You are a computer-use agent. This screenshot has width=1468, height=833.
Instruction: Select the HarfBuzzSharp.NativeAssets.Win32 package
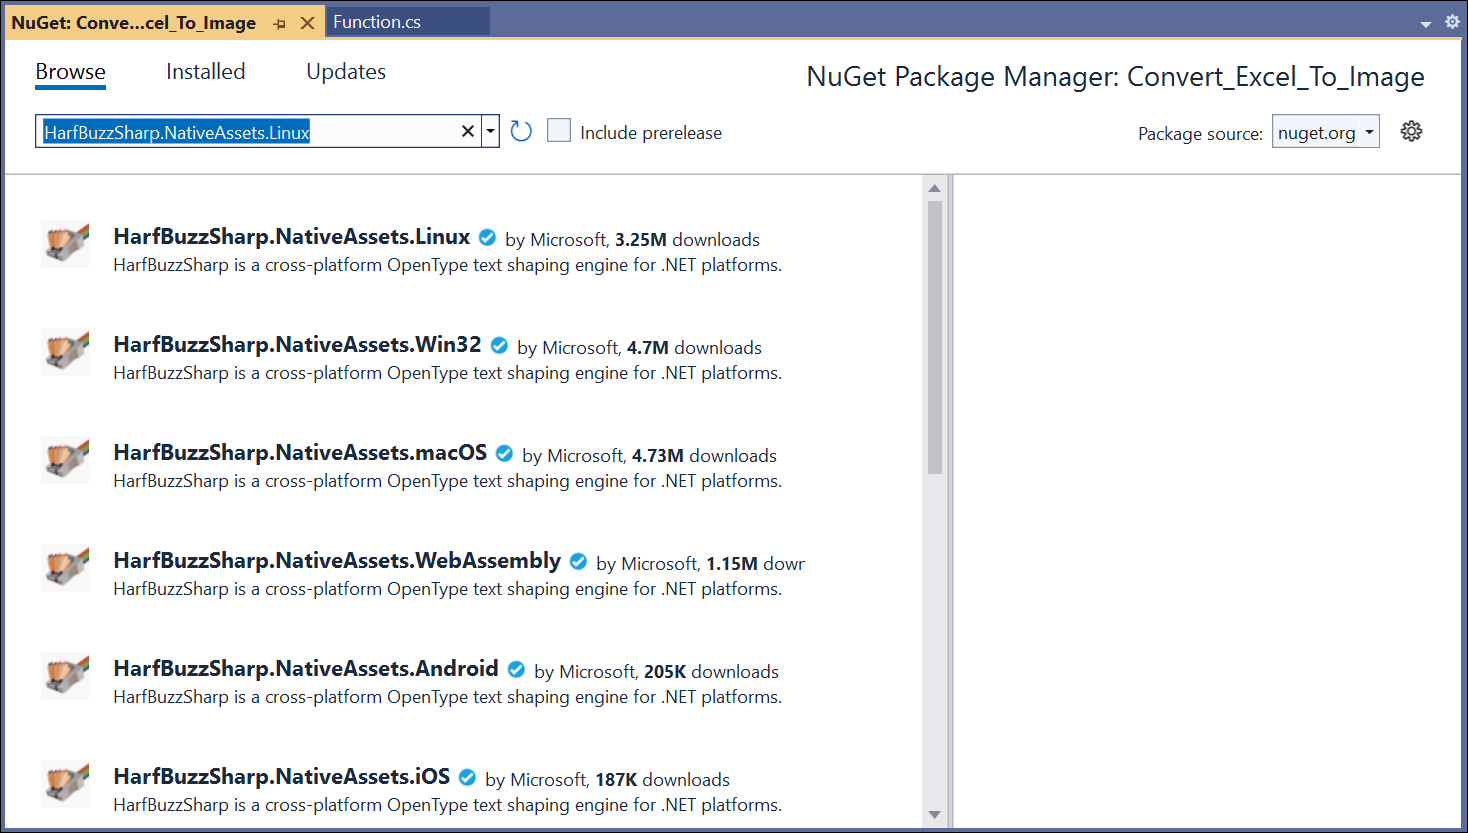click(x=297, y=345)
